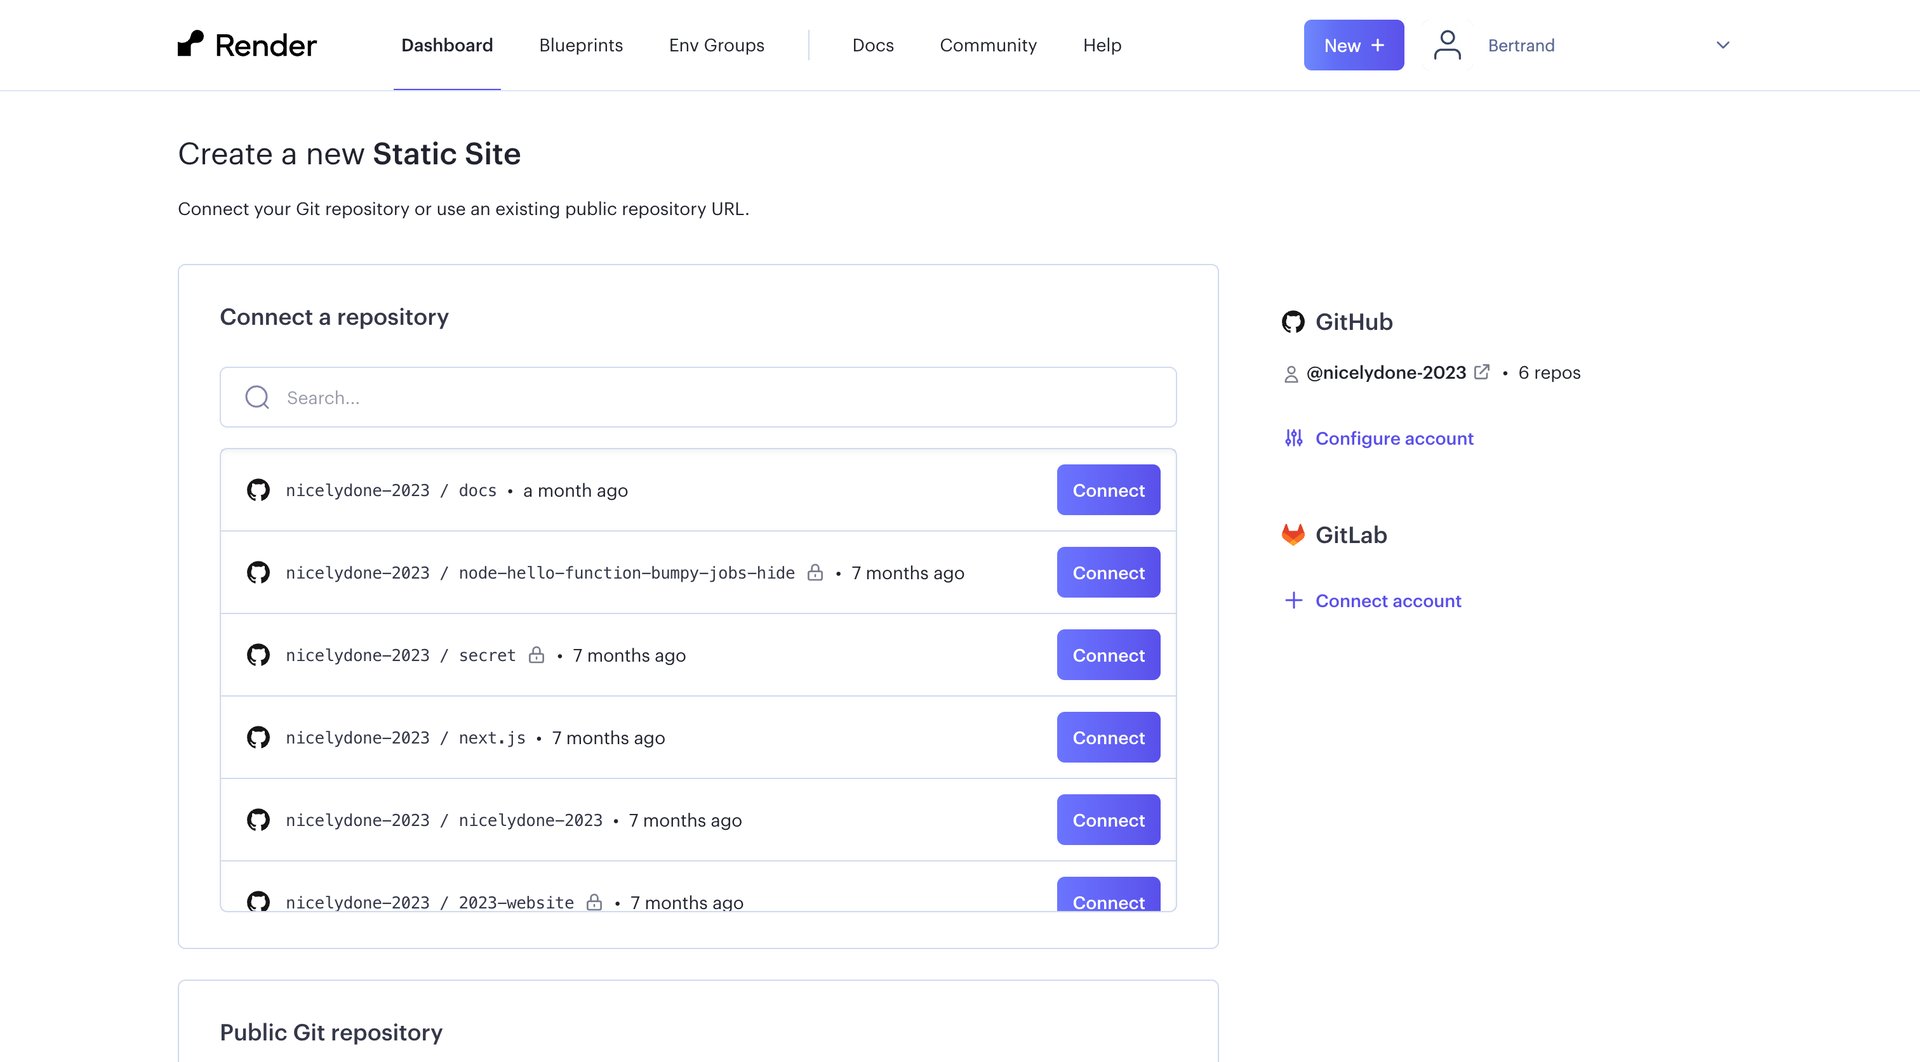This screenshot has width=1920, height=1062.
Task: Open the Blueprints tab
Action: point(580,45)
